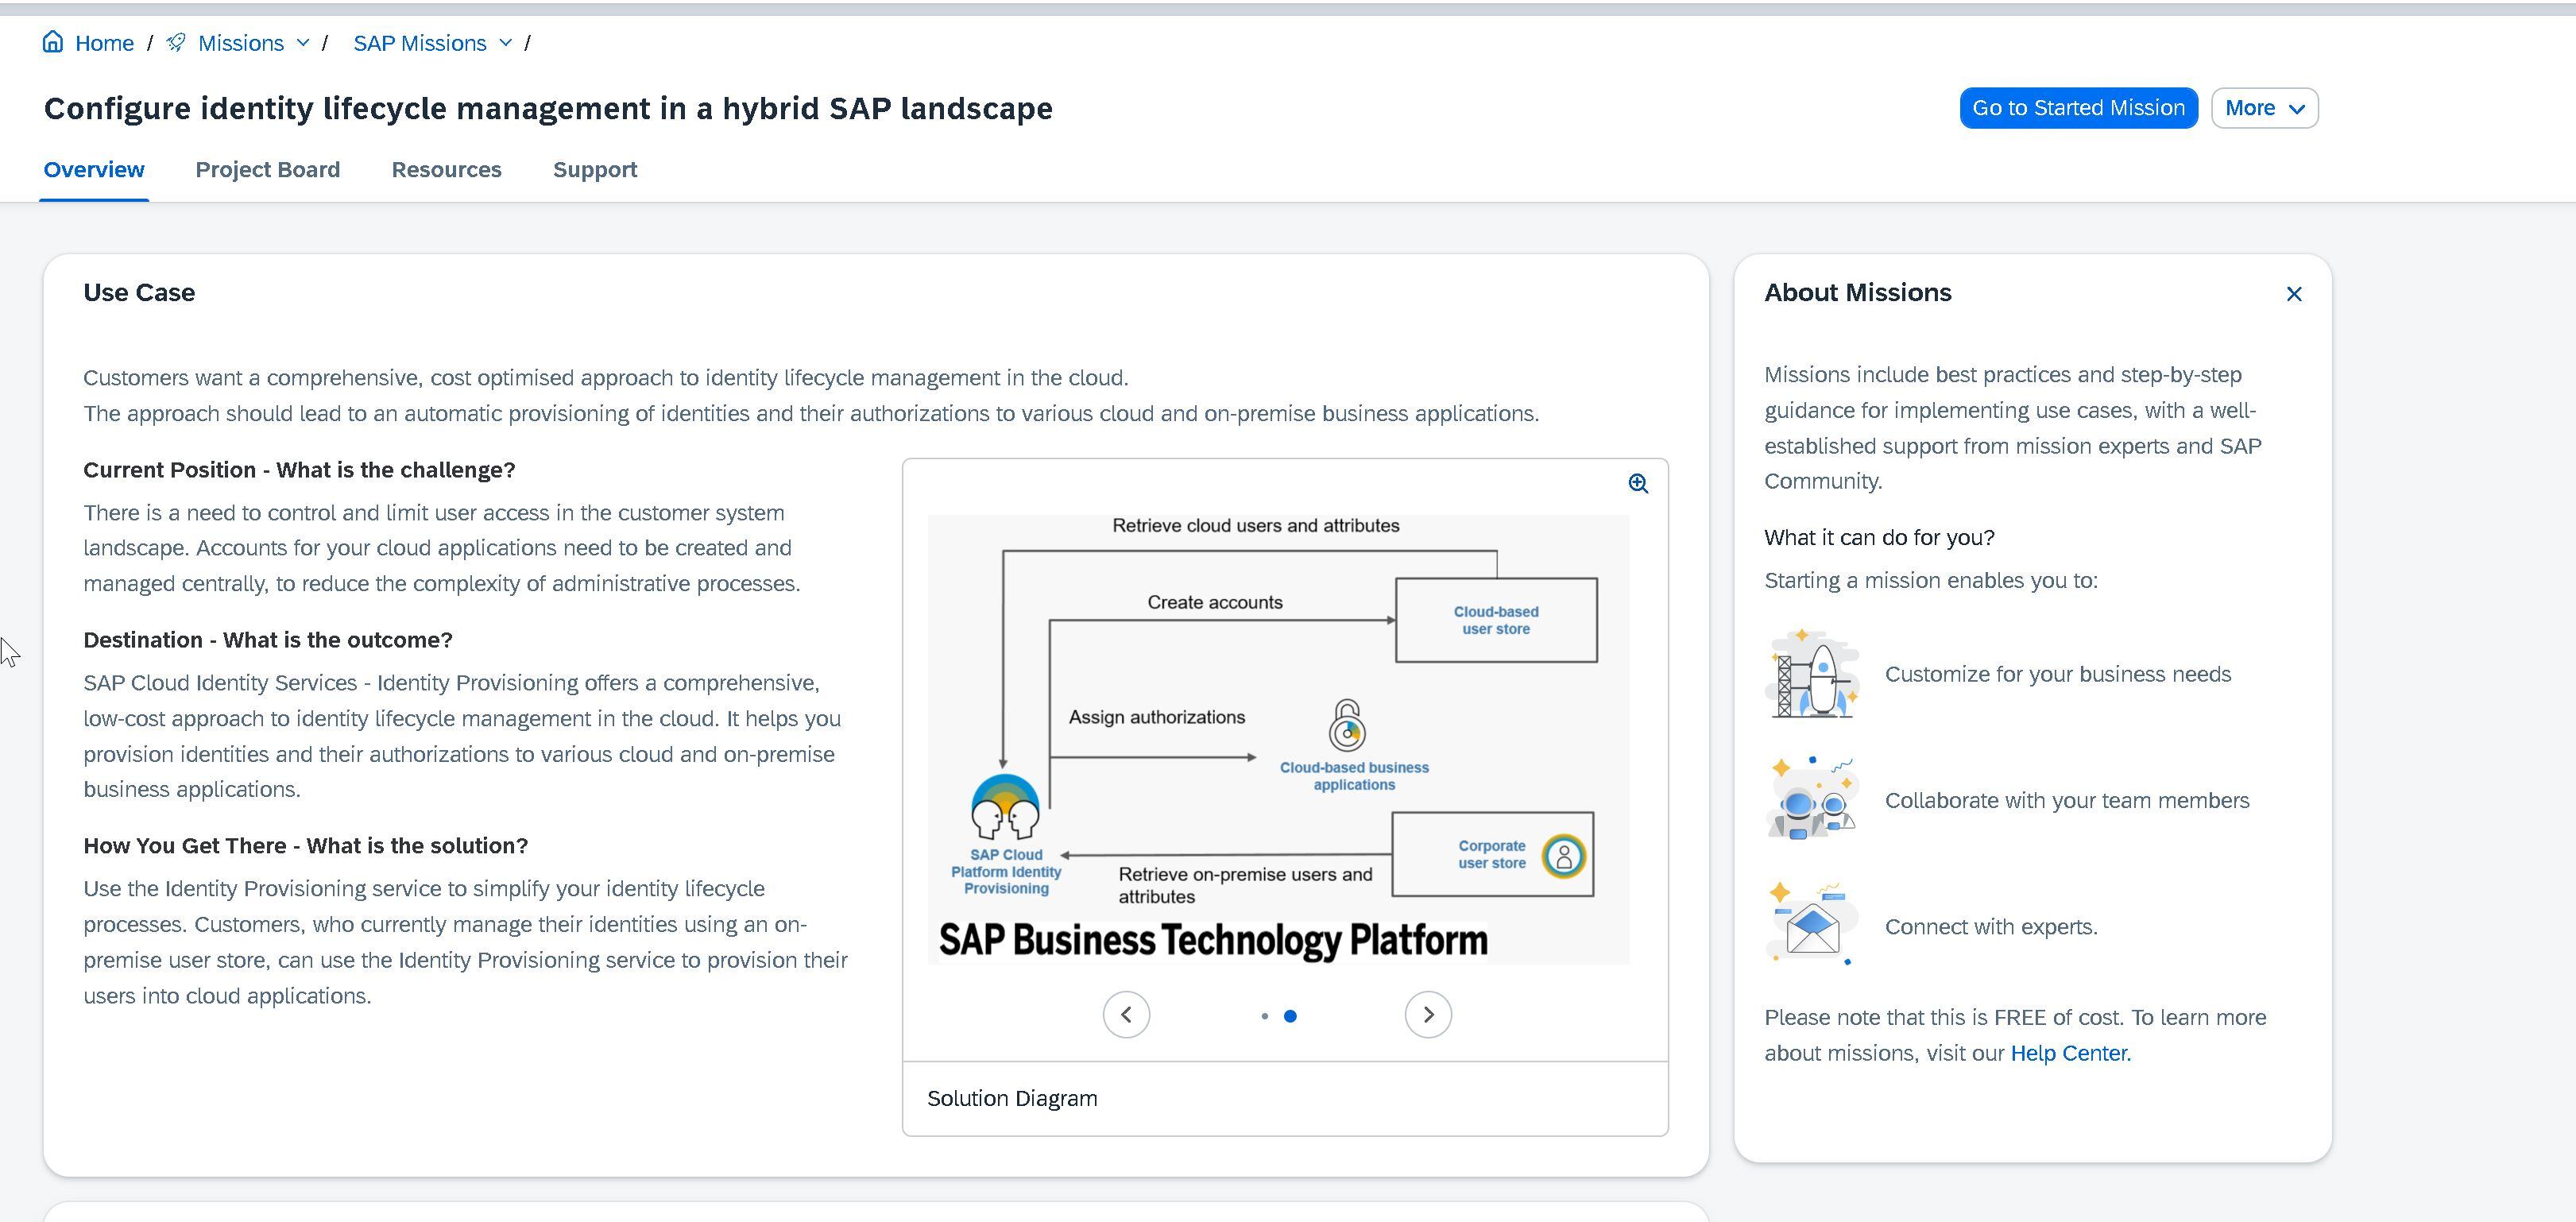Screen dimensions: 2576x1222
Task: Click the Cloud-based user store box
Action: tap(1496, 620)
